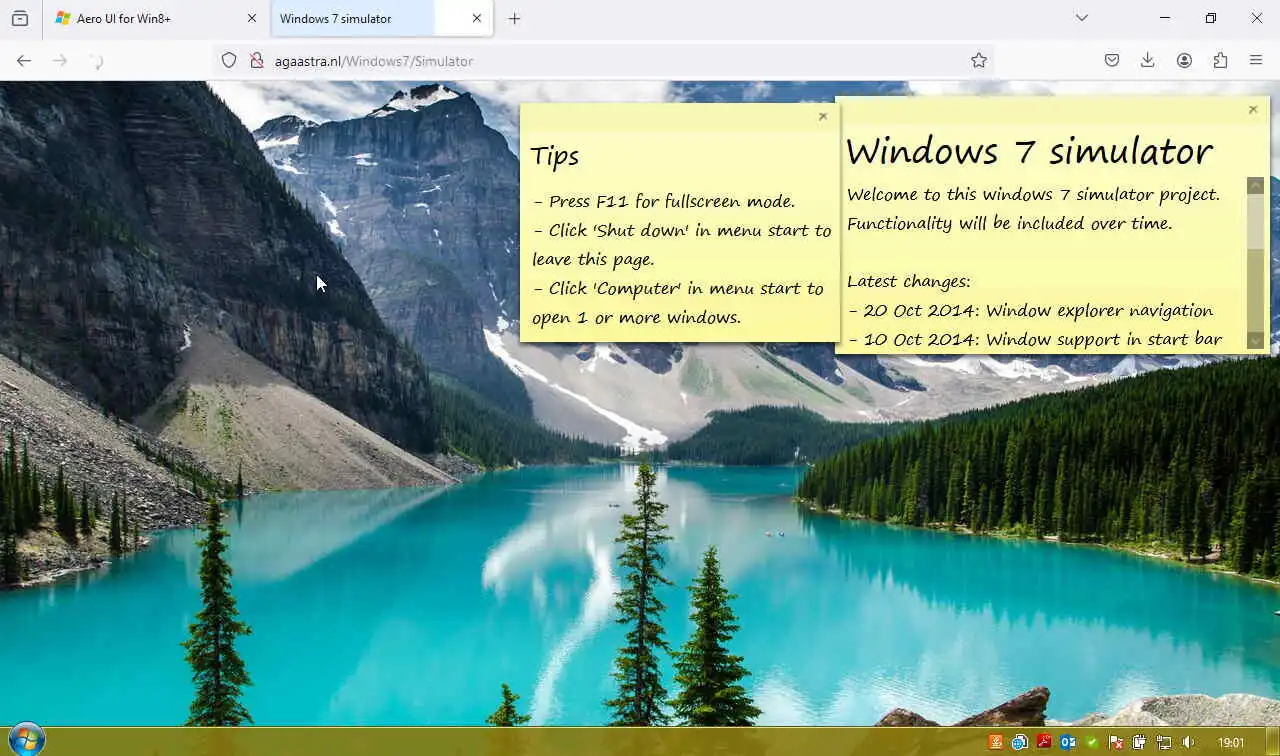Click the Show desktop strip at taskbar end

coord(1271,742)
